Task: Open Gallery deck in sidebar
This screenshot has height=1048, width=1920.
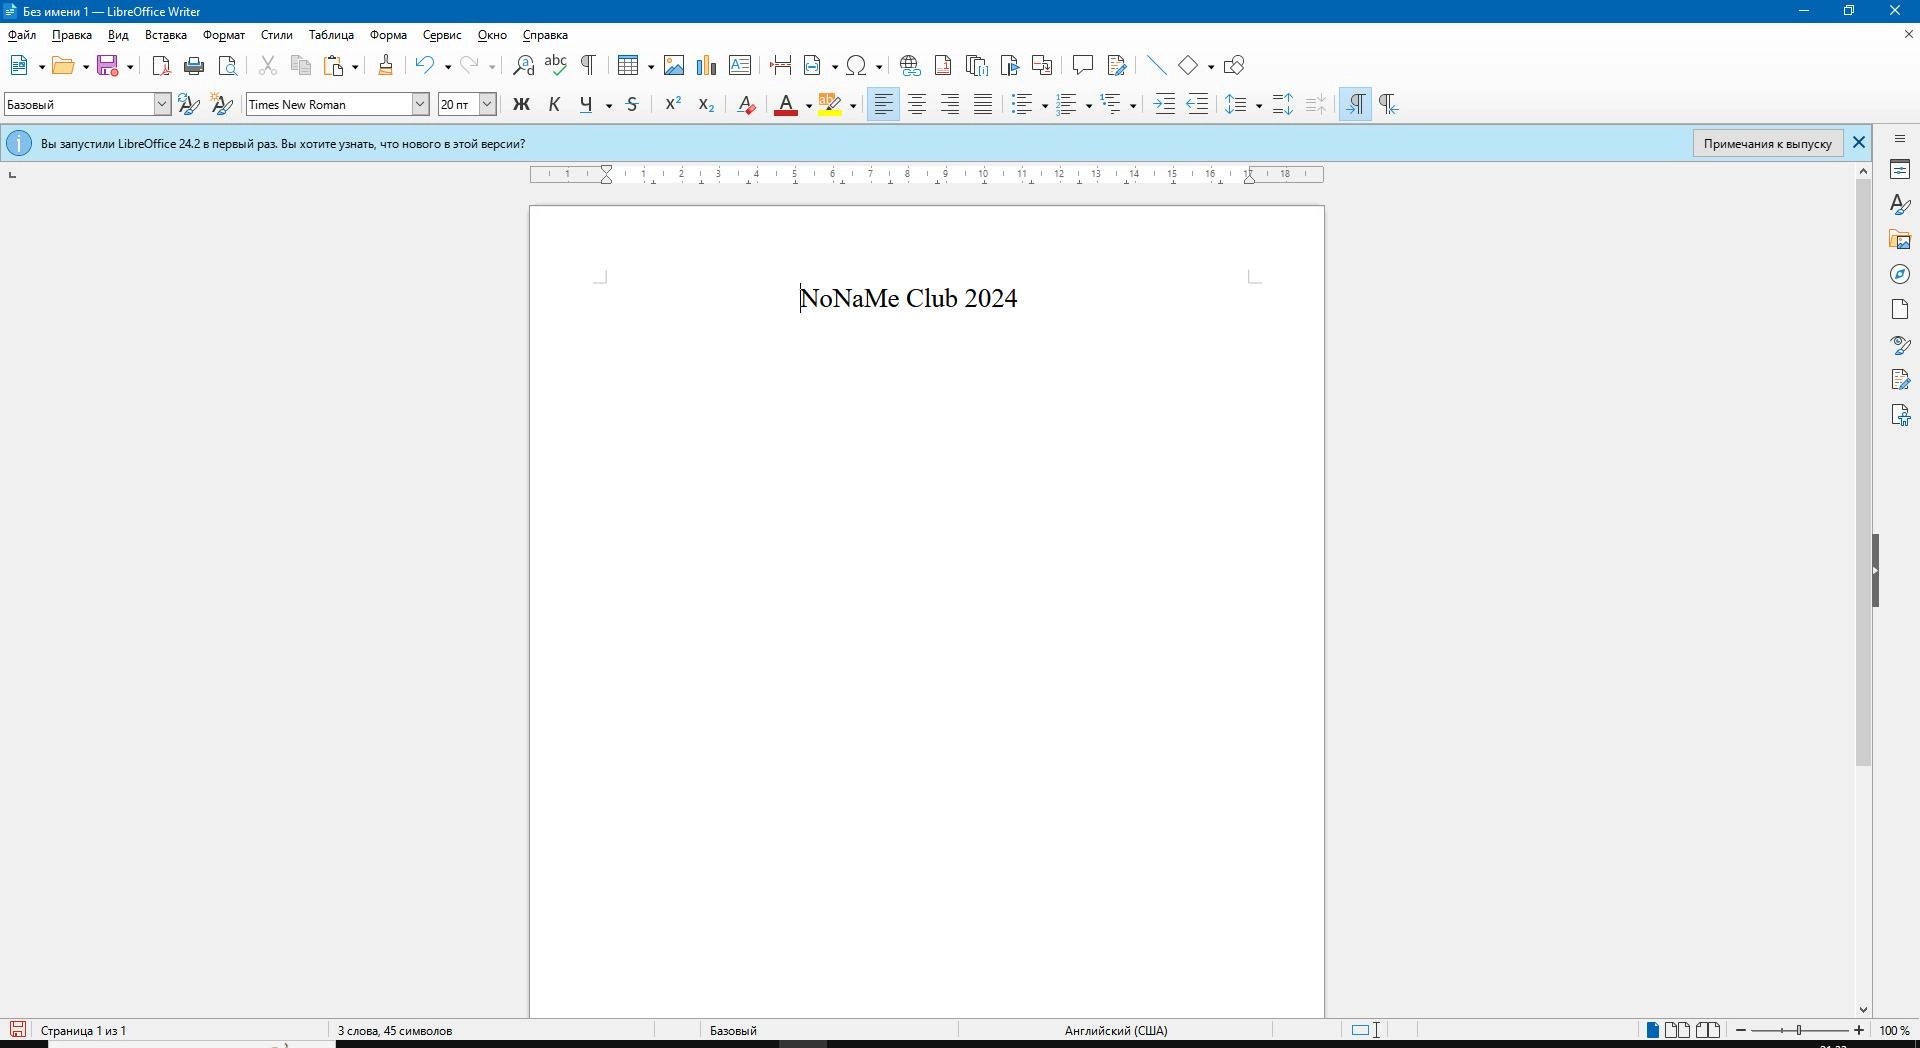Action: (1900, 240)
